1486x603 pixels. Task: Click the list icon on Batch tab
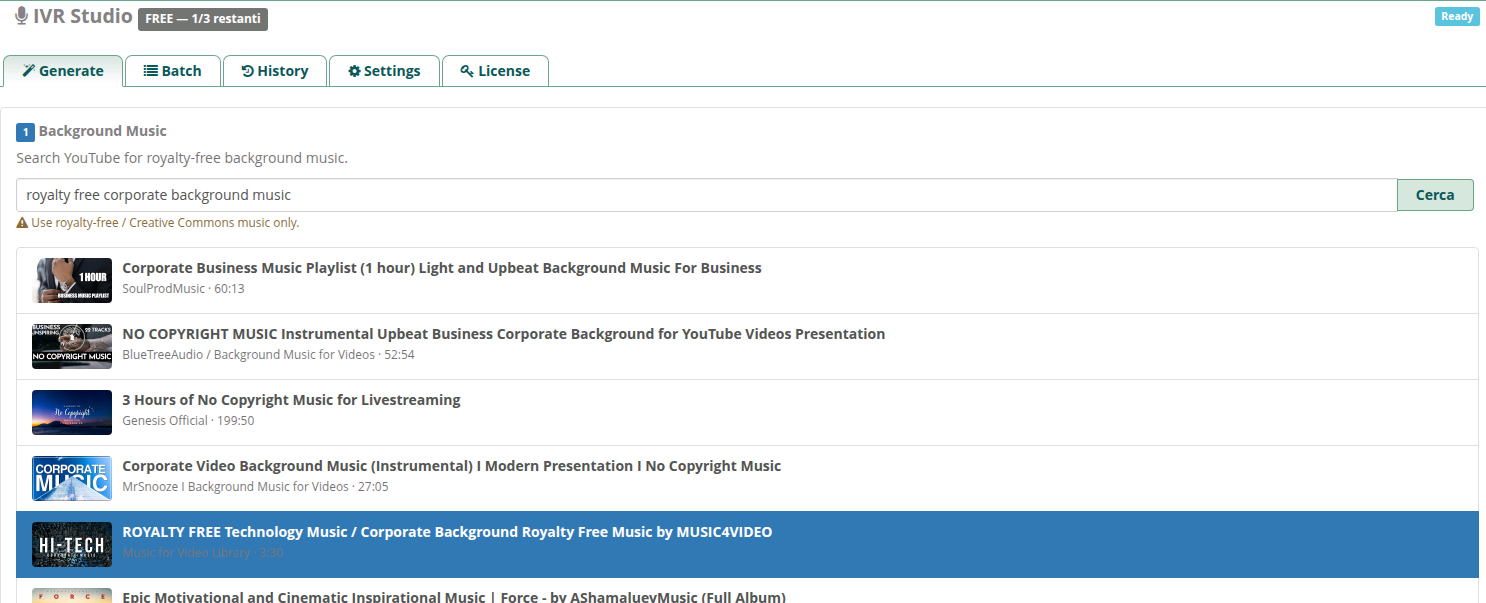click(x=150, y=71)
